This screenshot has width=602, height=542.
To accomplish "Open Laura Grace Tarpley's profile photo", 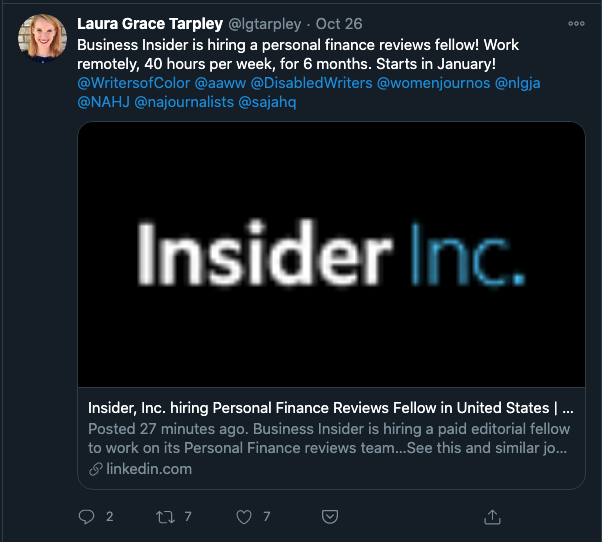I will [43, 38].
